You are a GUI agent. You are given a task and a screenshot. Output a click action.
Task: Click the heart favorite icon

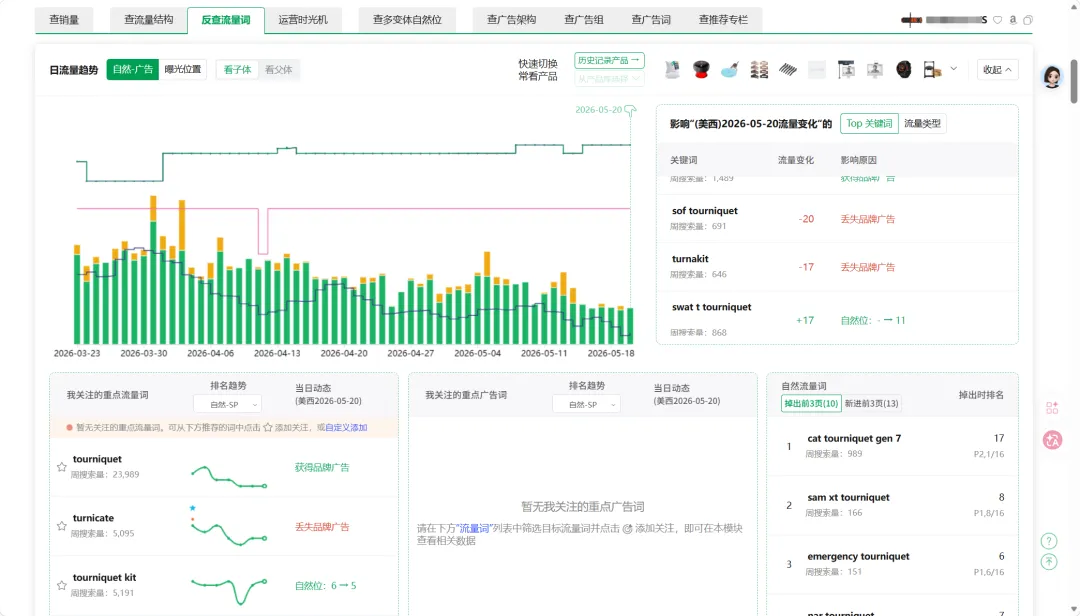tap(997, 20)
